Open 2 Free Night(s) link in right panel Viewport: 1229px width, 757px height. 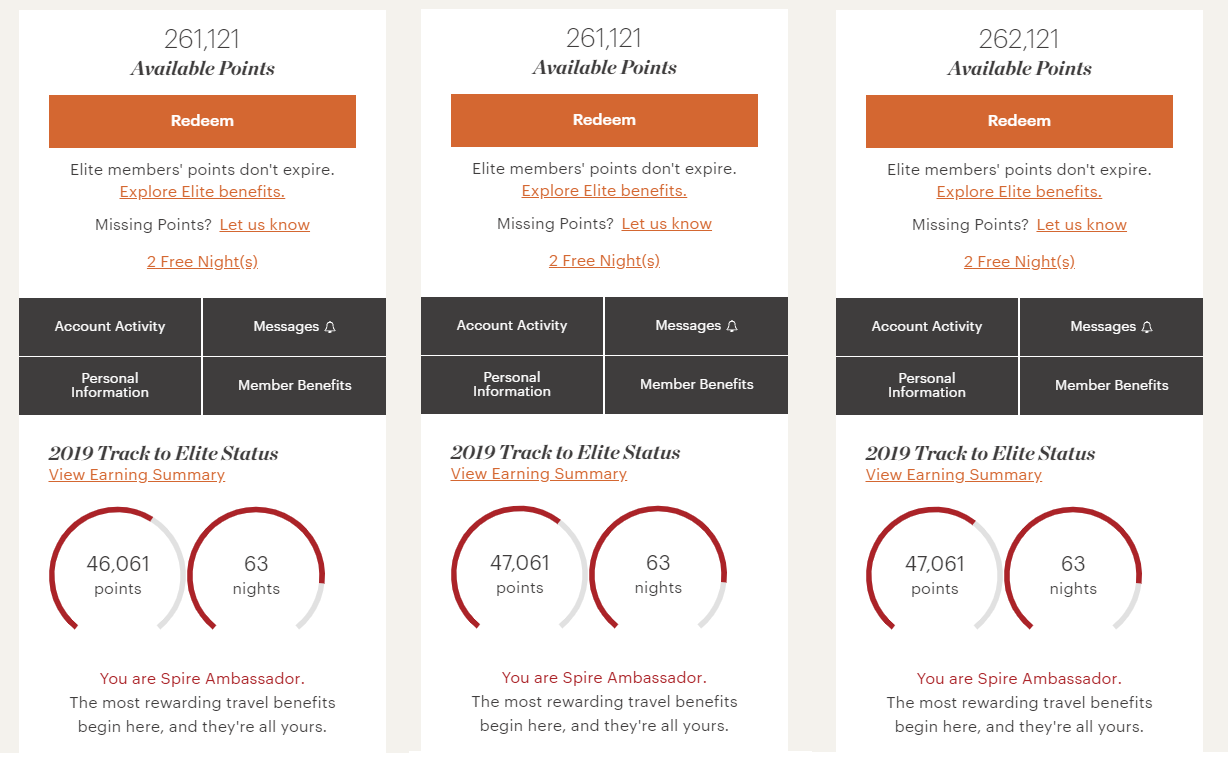click(x=1019, y=262)
